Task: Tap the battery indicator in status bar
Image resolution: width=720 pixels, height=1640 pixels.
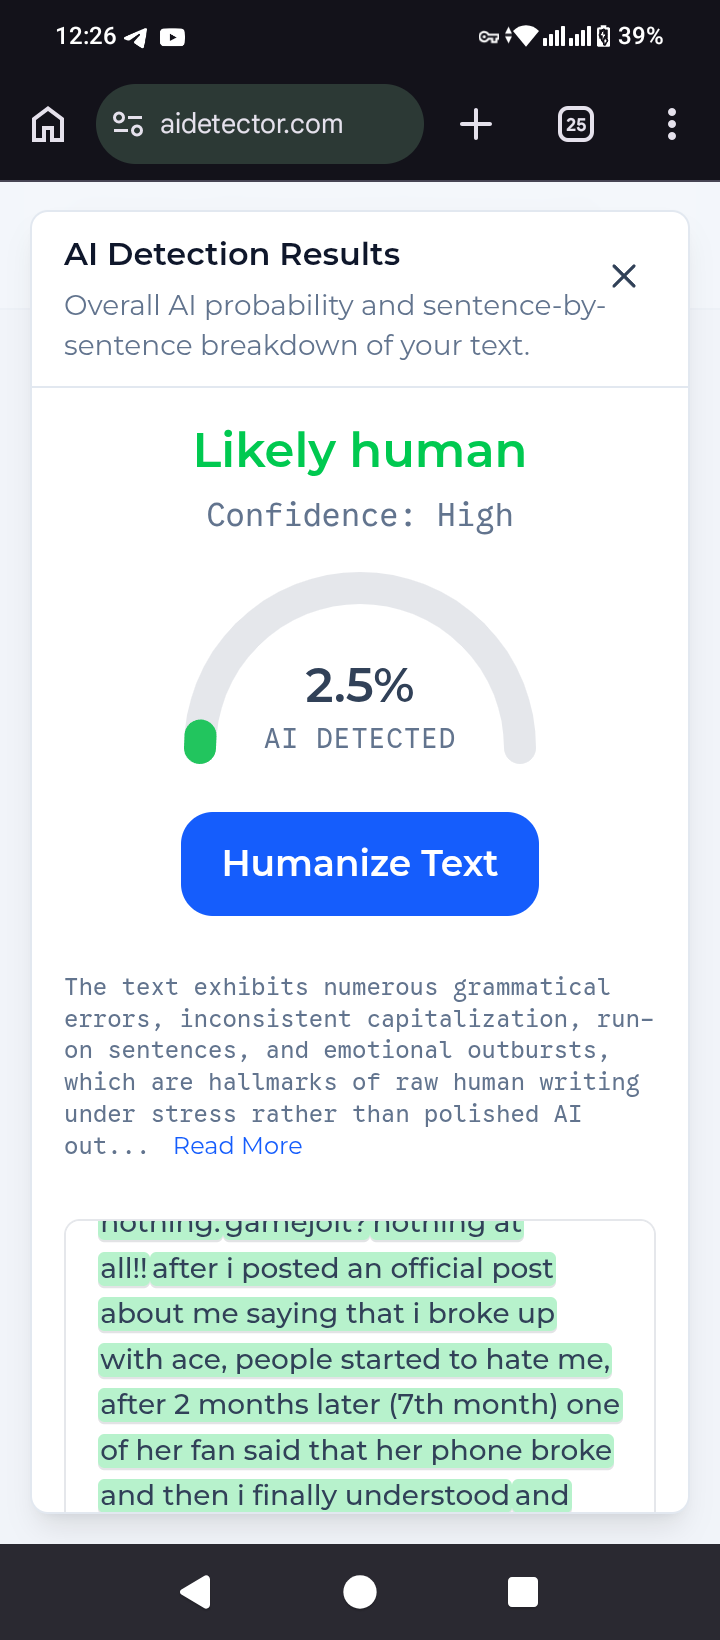Action: click(x=603, y=37)
